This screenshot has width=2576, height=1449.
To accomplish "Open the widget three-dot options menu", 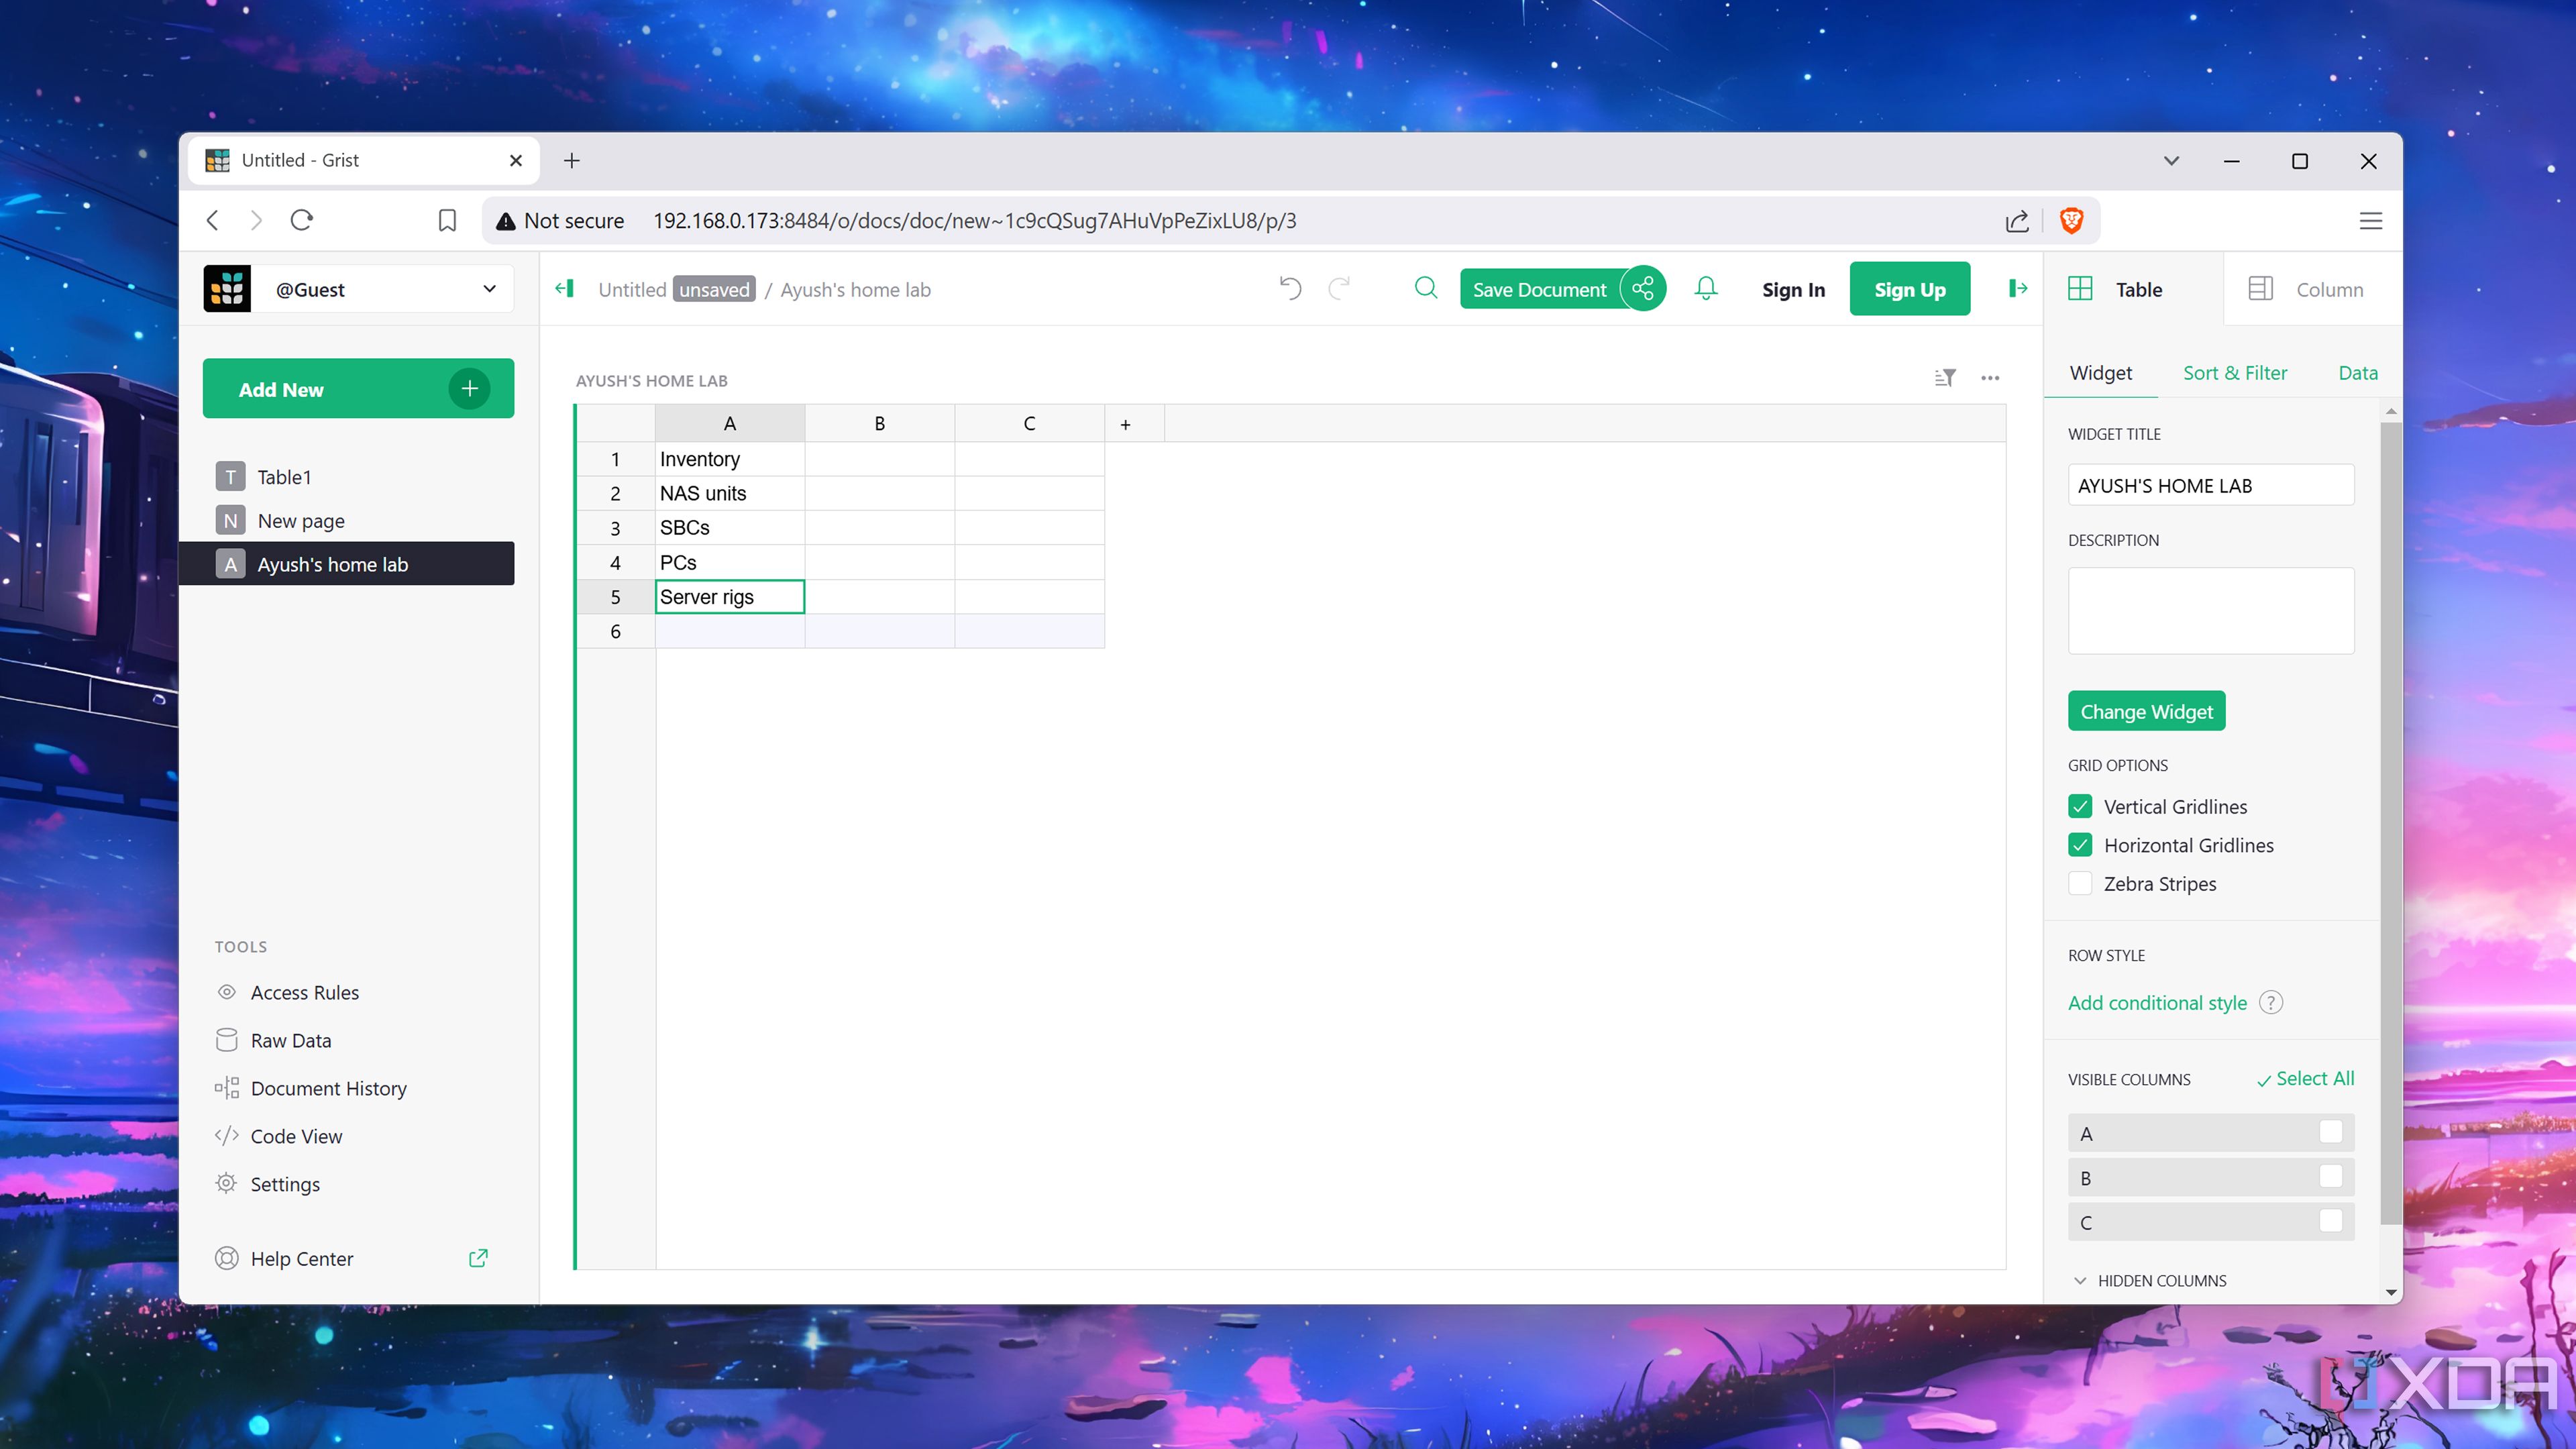I will pyautogui.click(x=1989, y=378).
